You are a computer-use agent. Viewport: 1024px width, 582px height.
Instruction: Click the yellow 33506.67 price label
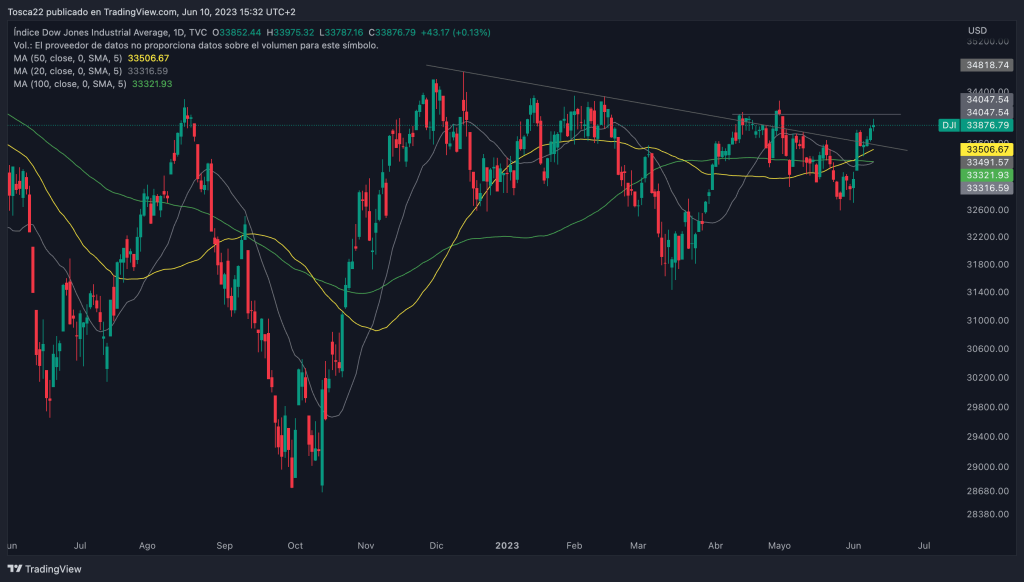pyautogui.click(x=986, y=148)
